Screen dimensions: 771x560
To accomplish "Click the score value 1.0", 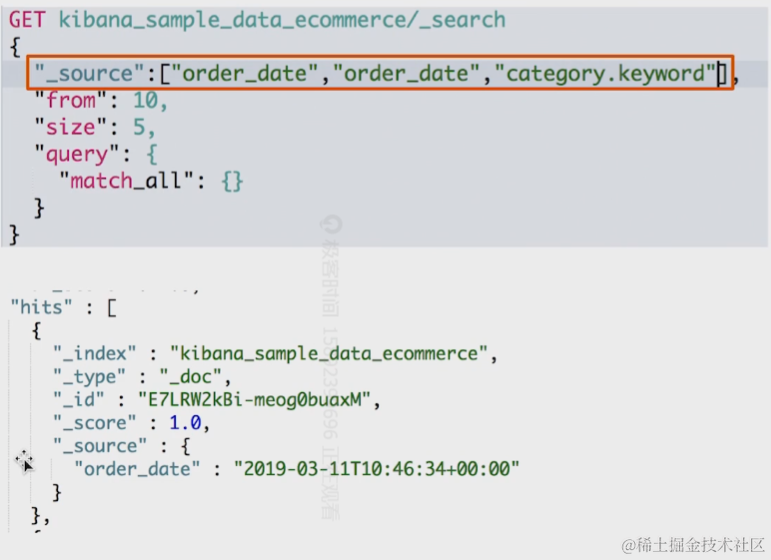I will [185, 423].
